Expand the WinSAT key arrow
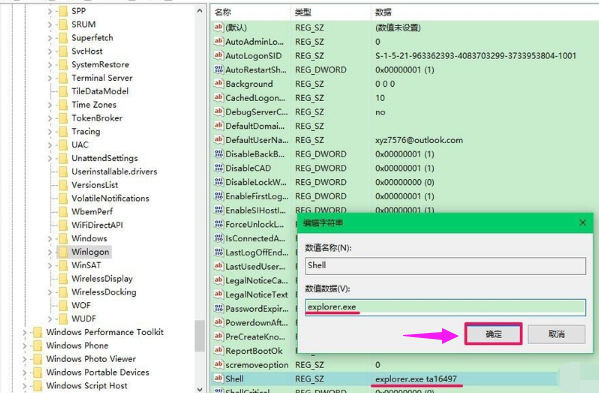 coord(50,265)
